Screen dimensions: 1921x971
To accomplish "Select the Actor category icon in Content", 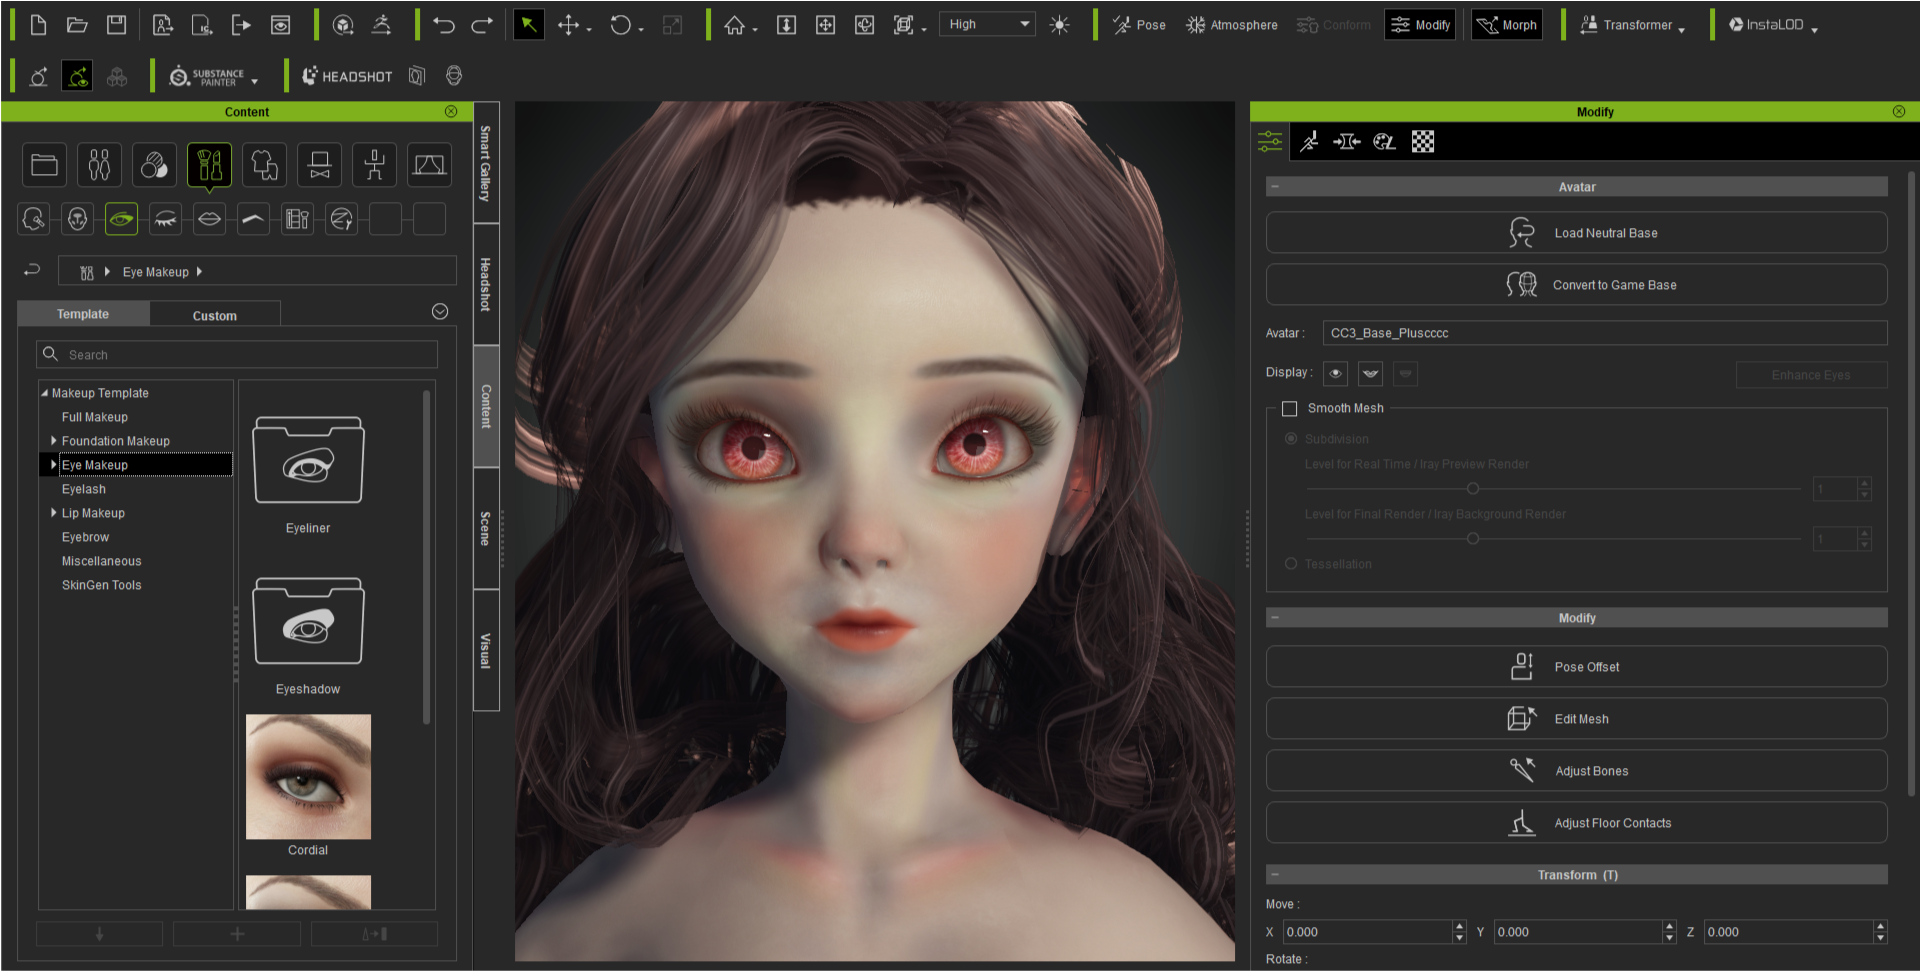I will [x=99, y=165].
